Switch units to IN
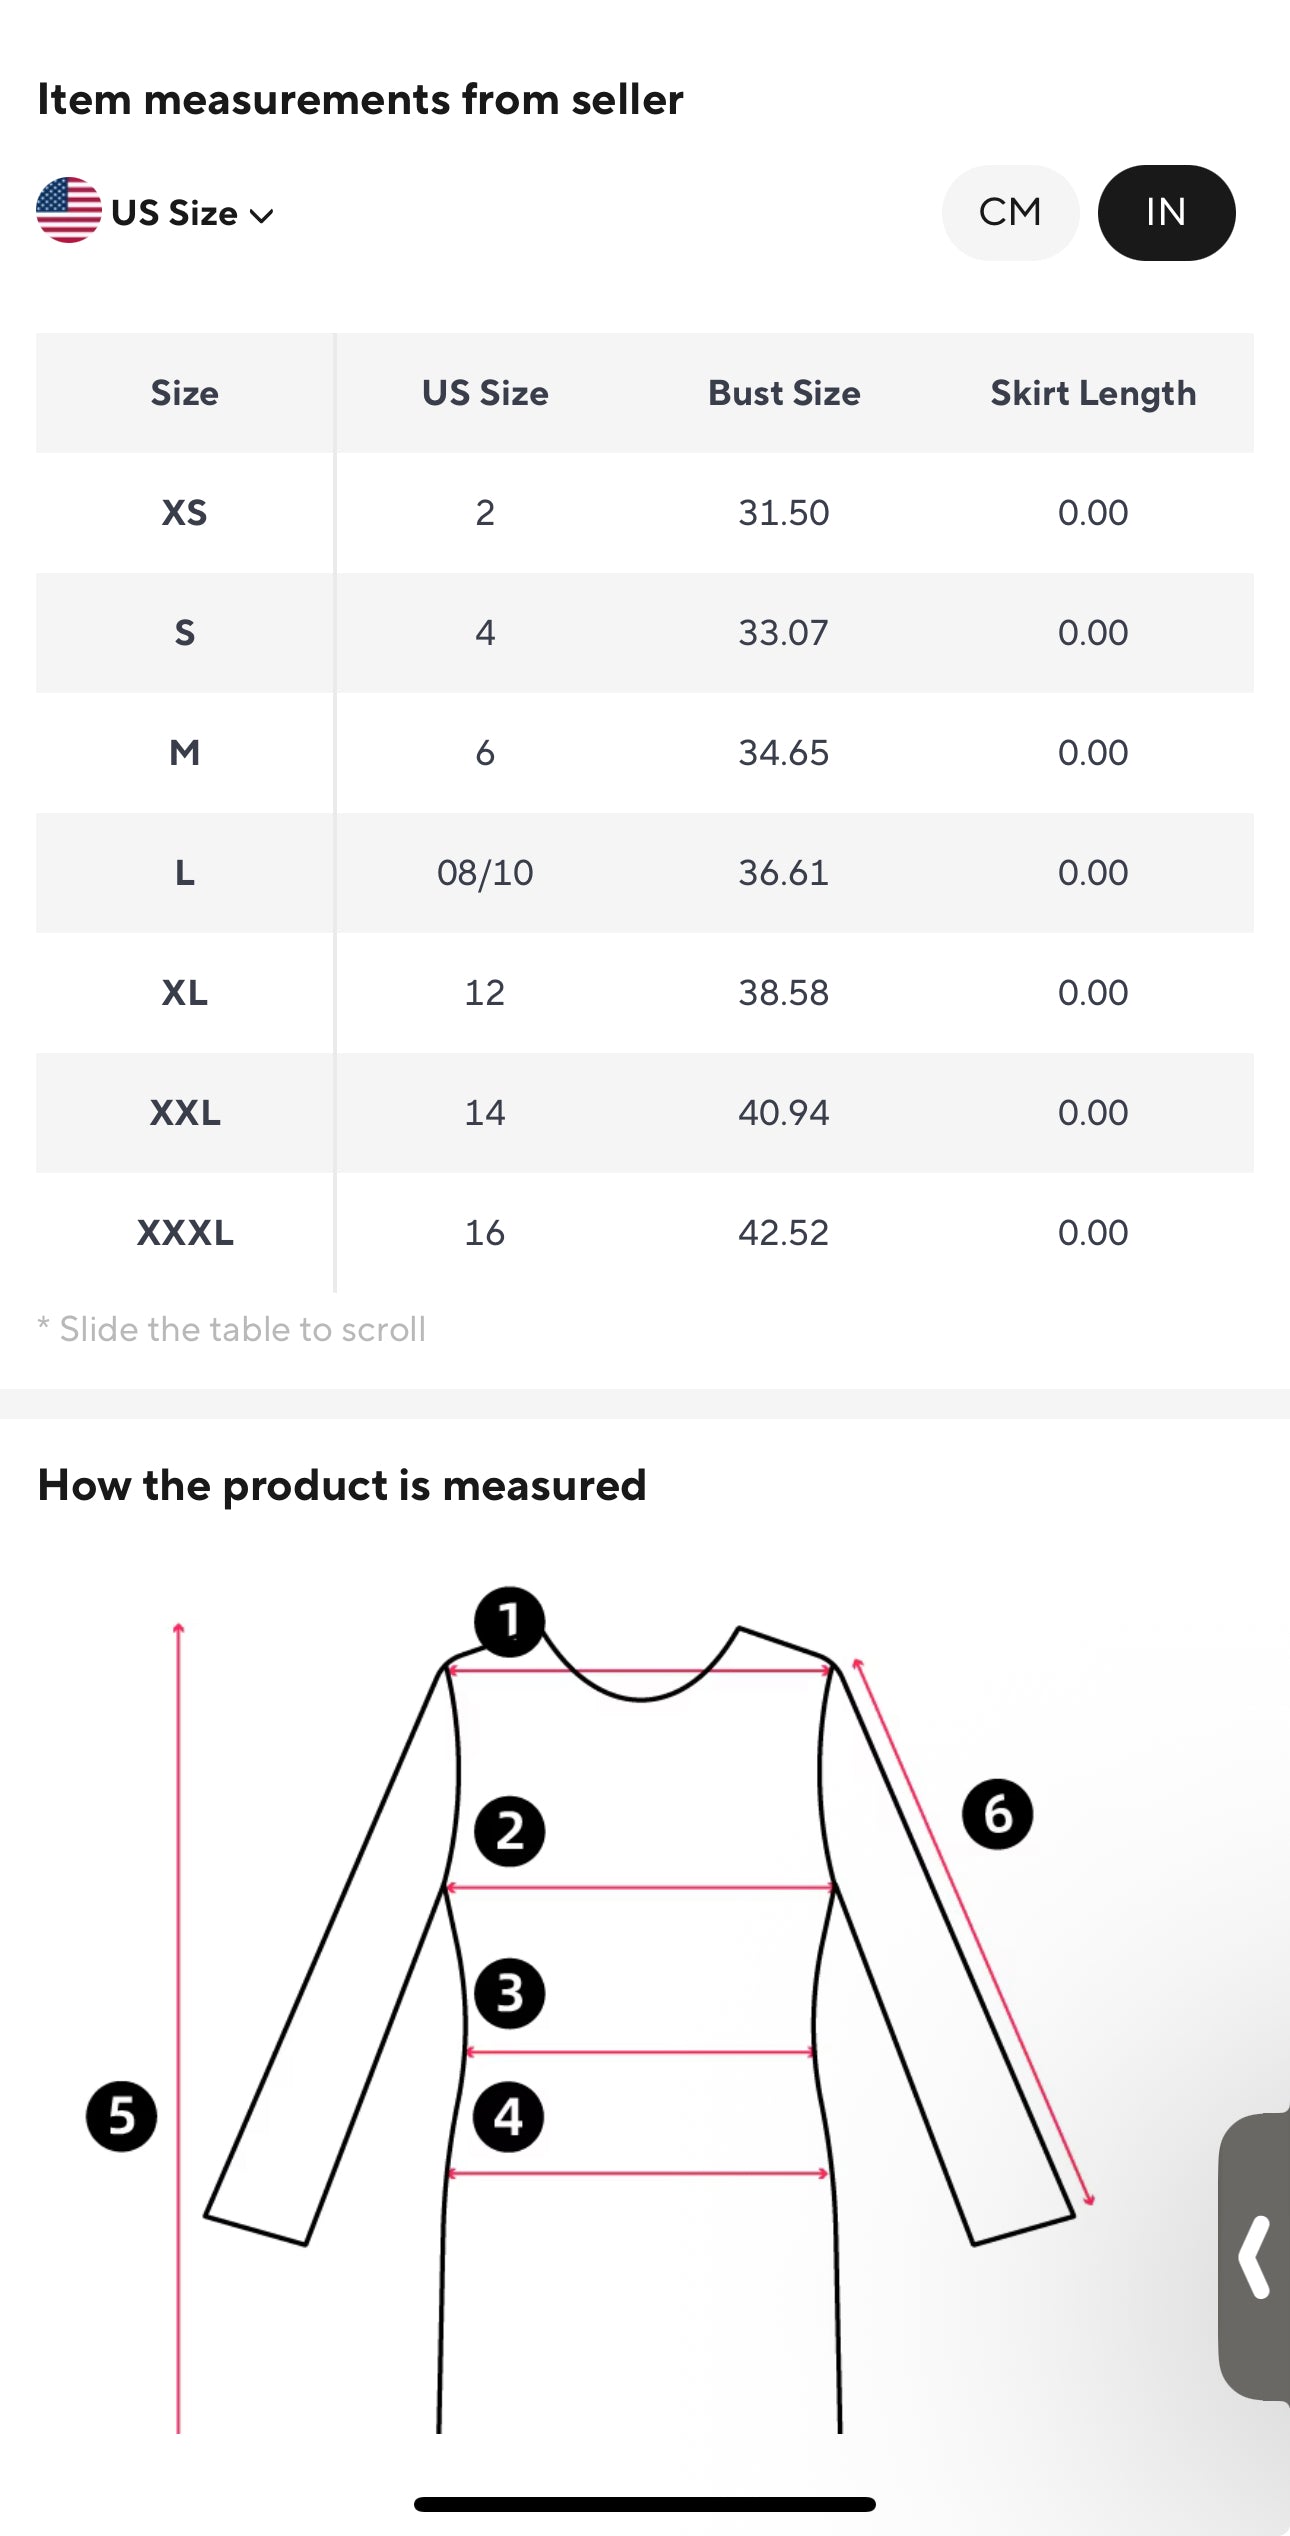 point(1166,212)
